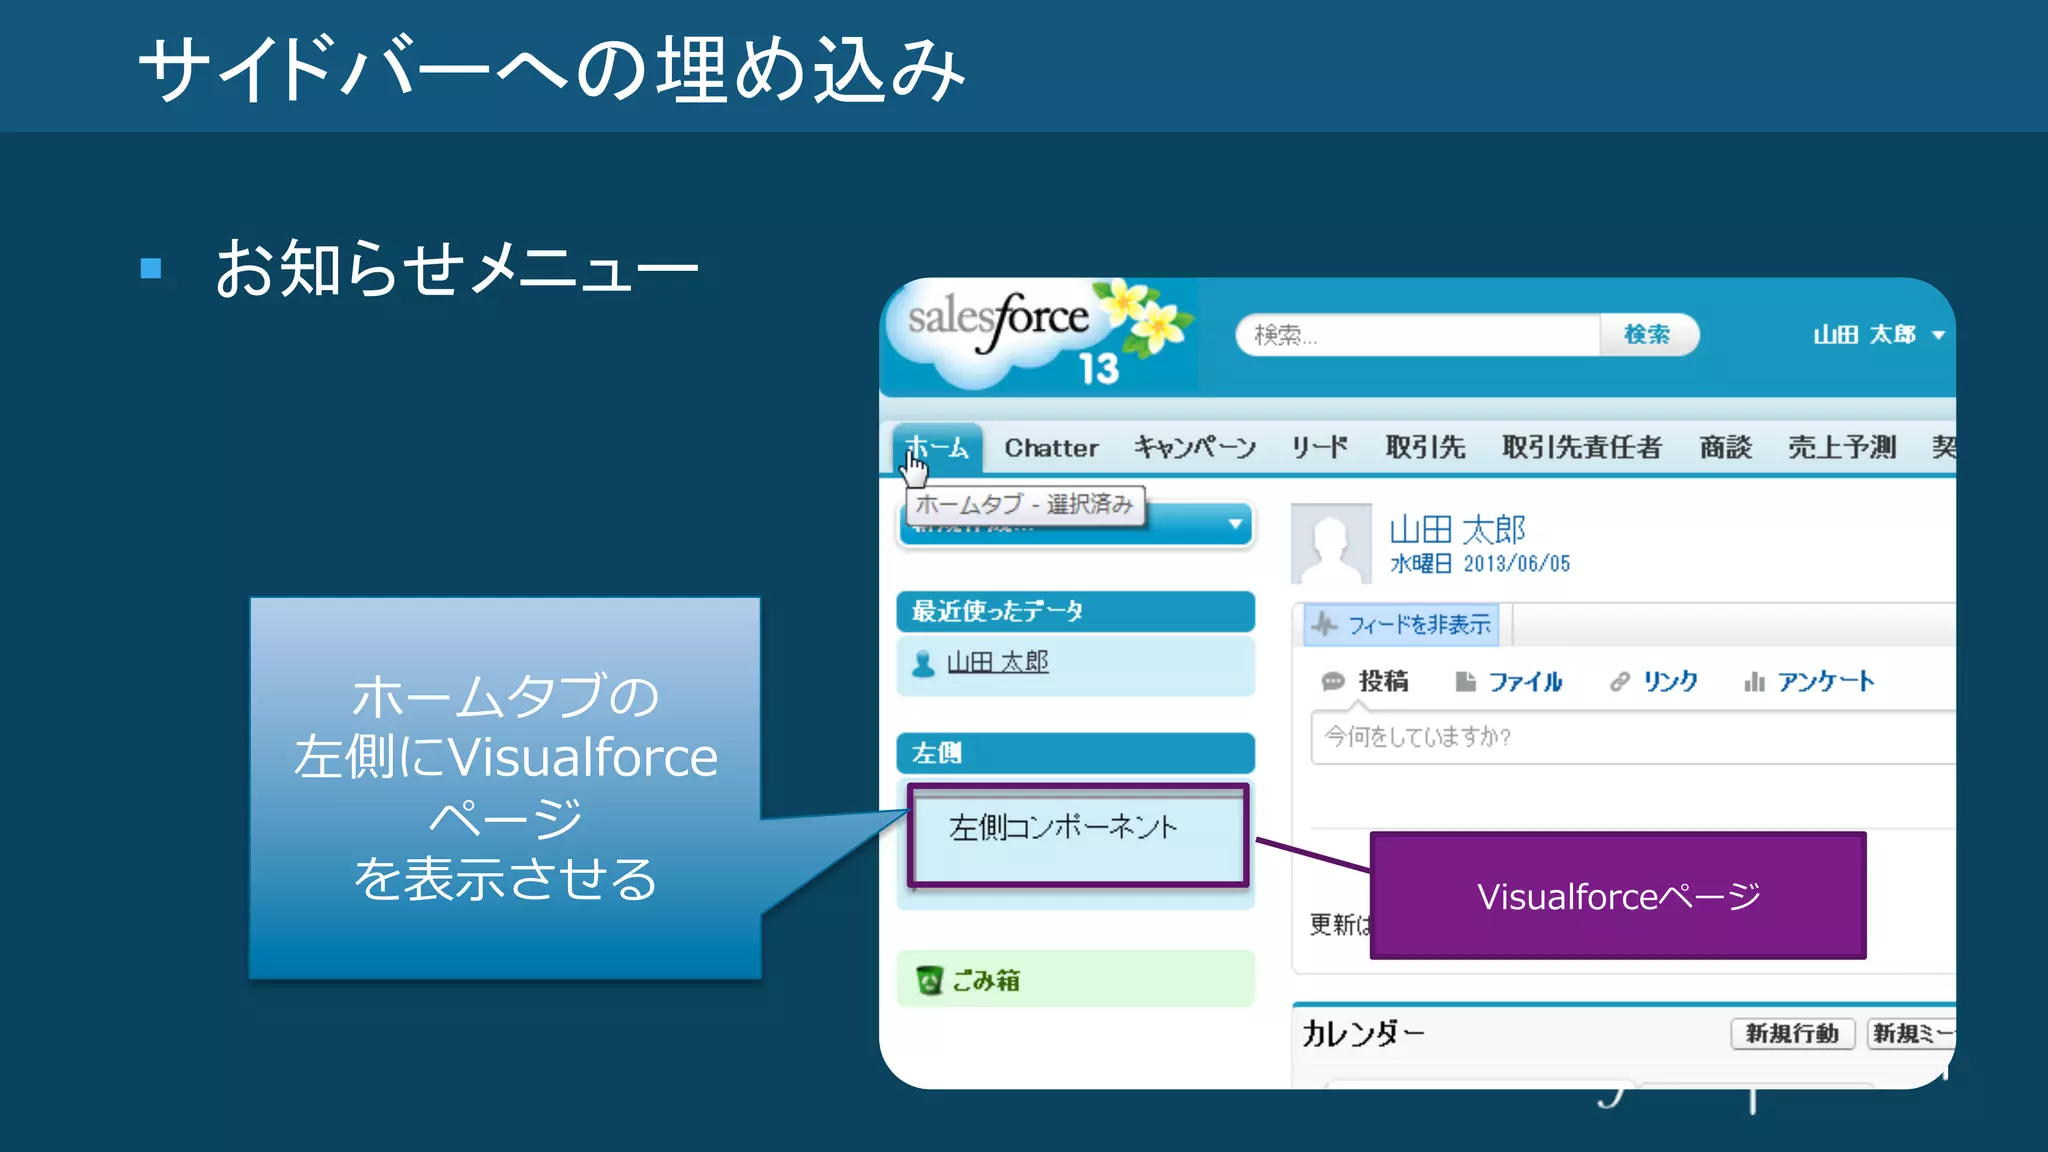Click the 山田 太郎 profile photo thumbnail
The width and height of the screenshot is (2048, 1152).
pyautogui.click(x=1331, y=544)
